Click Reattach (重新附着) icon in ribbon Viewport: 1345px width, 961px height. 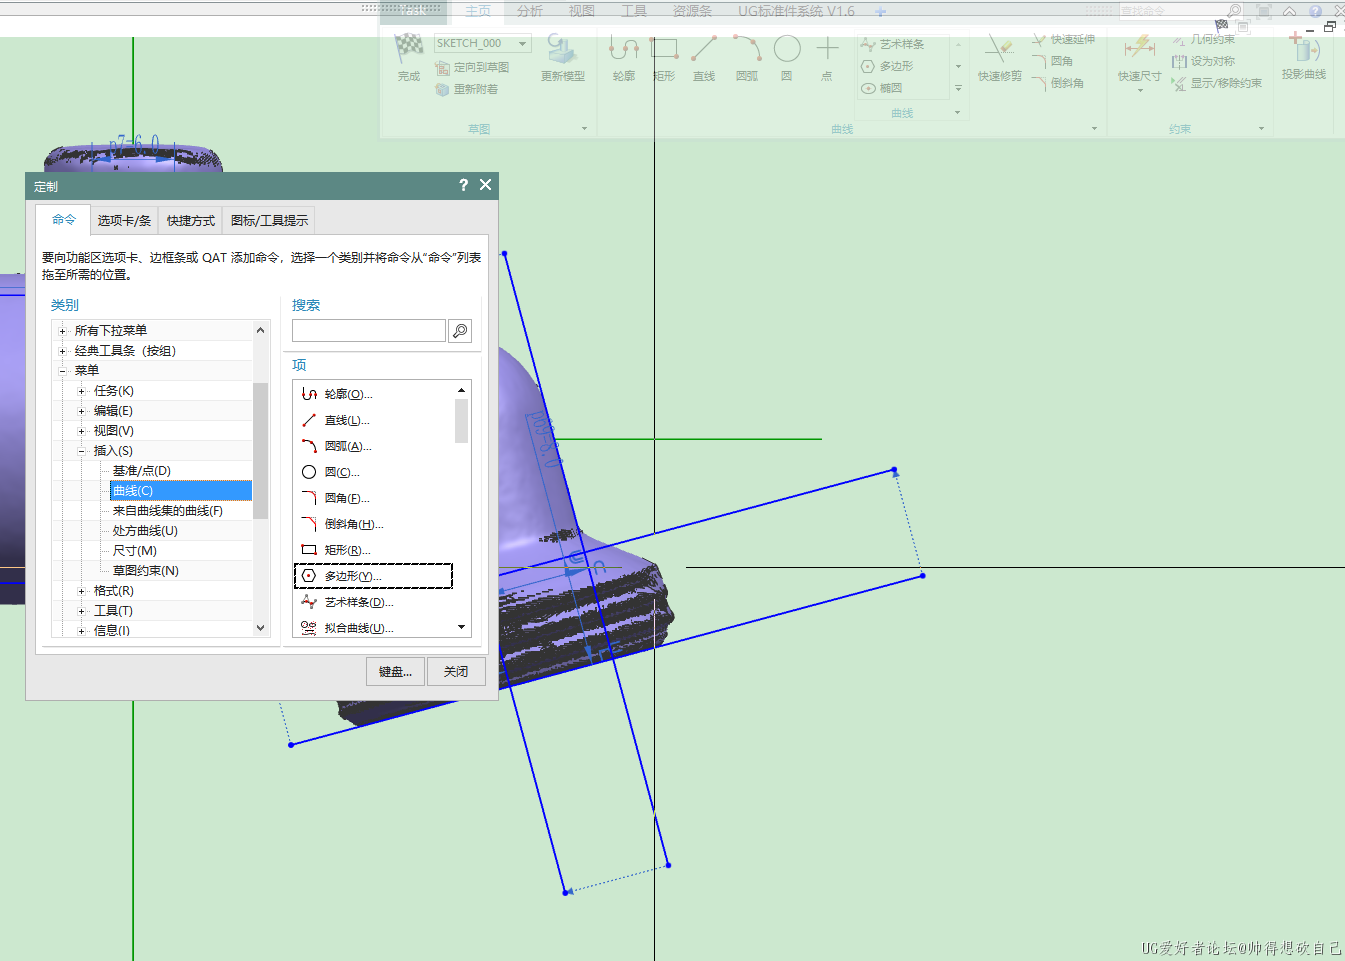point(442,89)
